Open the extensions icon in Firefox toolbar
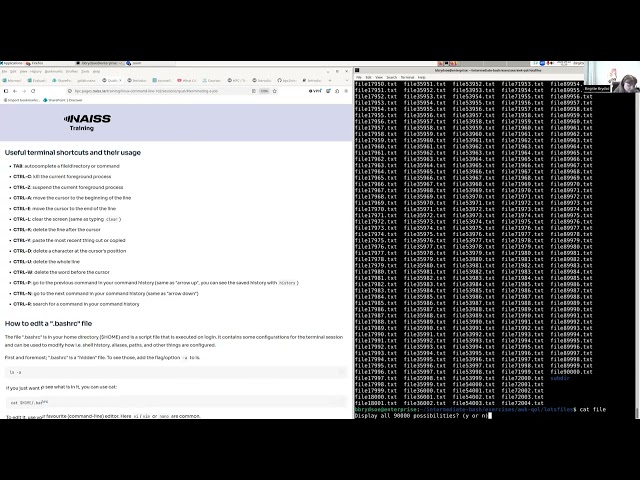This screenshot has width=640, height=480. (337, 91)
